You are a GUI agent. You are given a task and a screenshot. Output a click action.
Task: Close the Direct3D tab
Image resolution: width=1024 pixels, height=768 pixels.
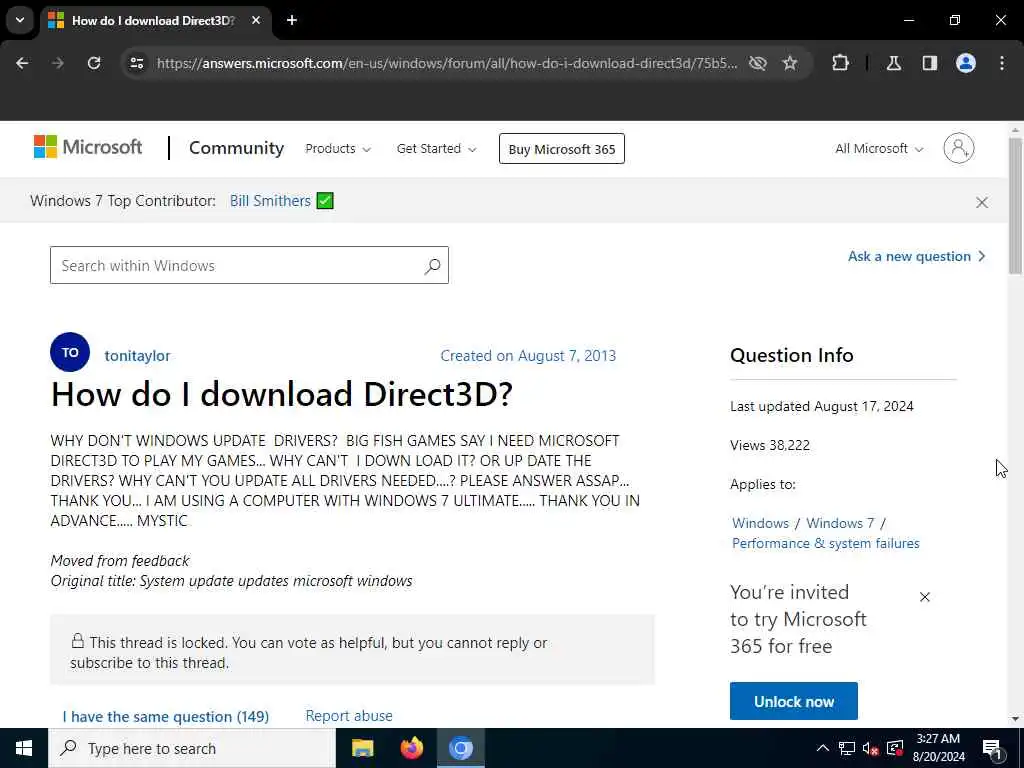pos(256,20)
